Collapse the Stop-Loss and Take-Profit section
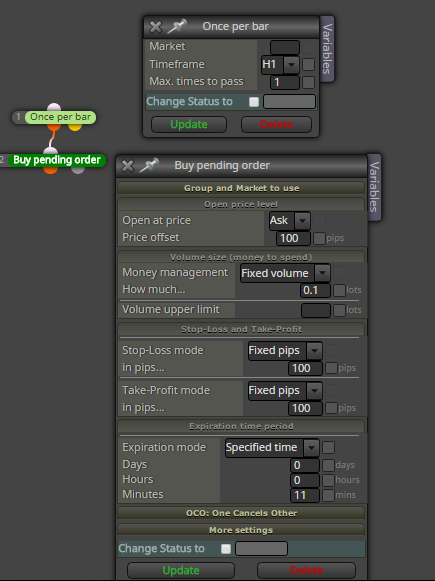This screenshot has height=581, width=435. pyautogui.click(x=241, y=329)
